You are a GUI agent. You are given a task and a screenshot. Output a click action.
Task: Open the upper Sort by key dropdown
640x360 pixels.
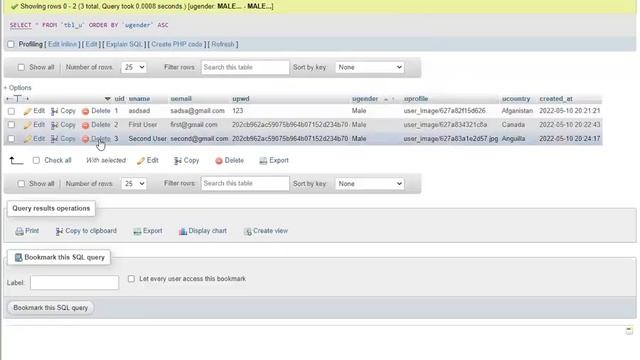pyautogui.click(x=369, y=67)
